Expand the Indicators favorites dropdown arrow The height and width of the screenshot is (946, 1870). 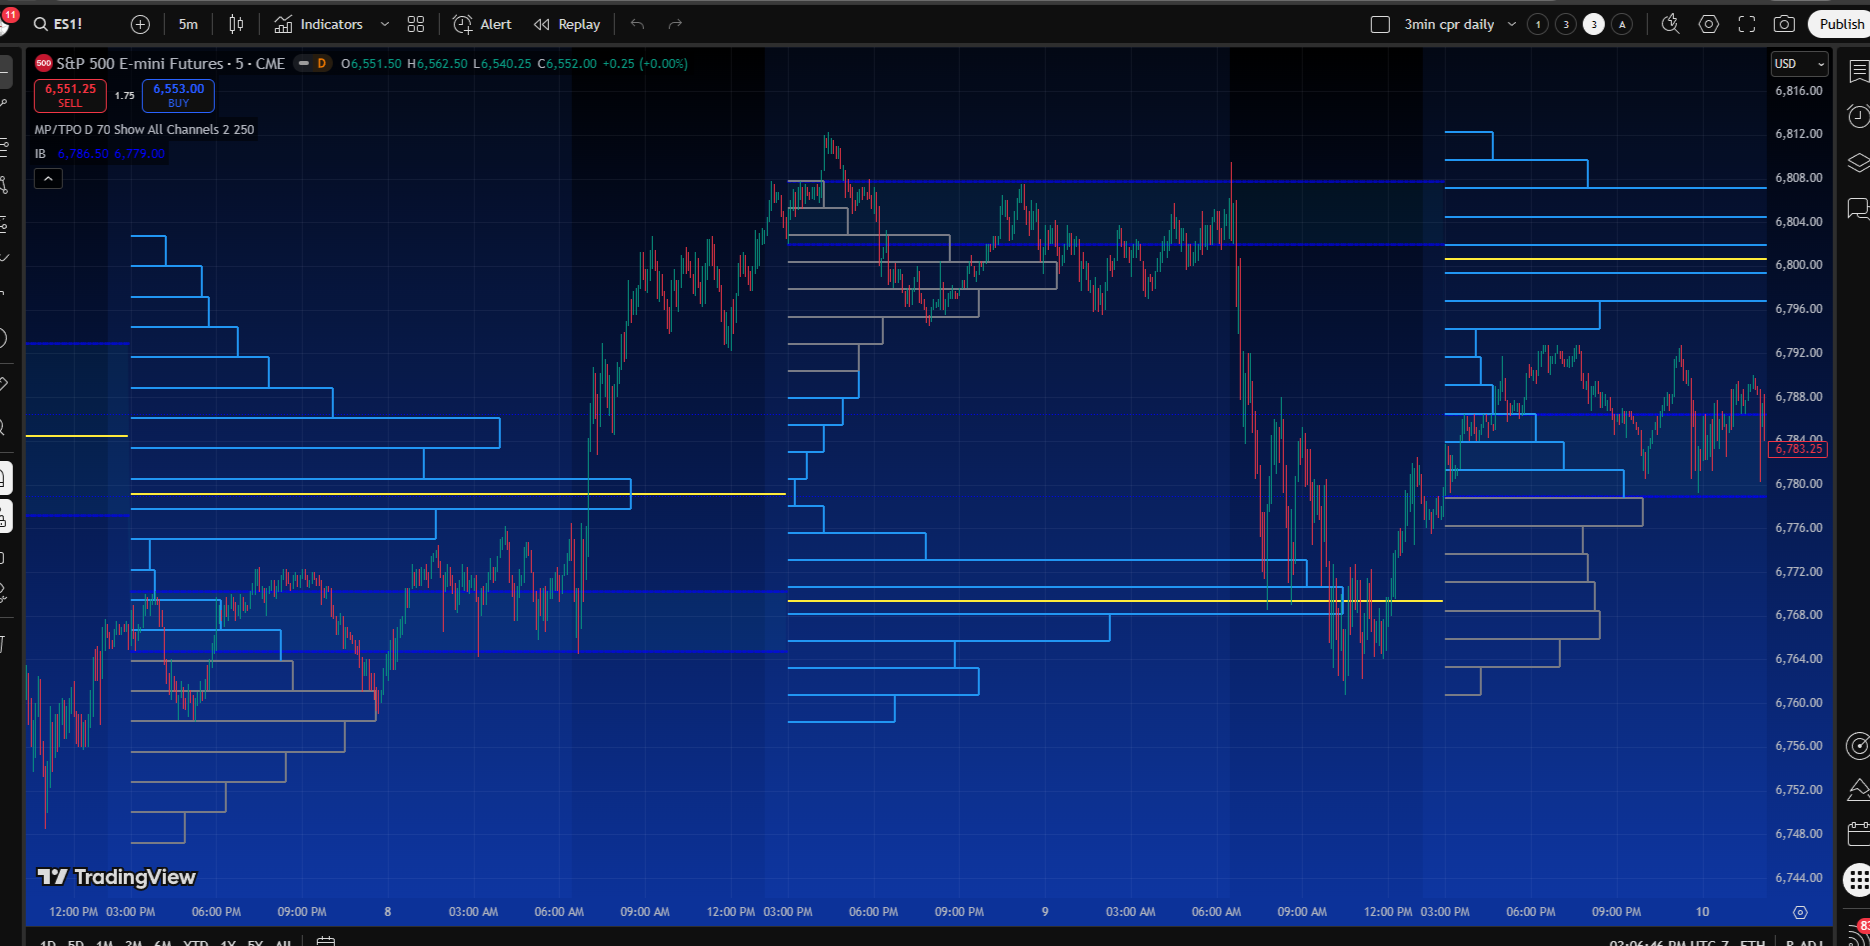coord(385,24)
